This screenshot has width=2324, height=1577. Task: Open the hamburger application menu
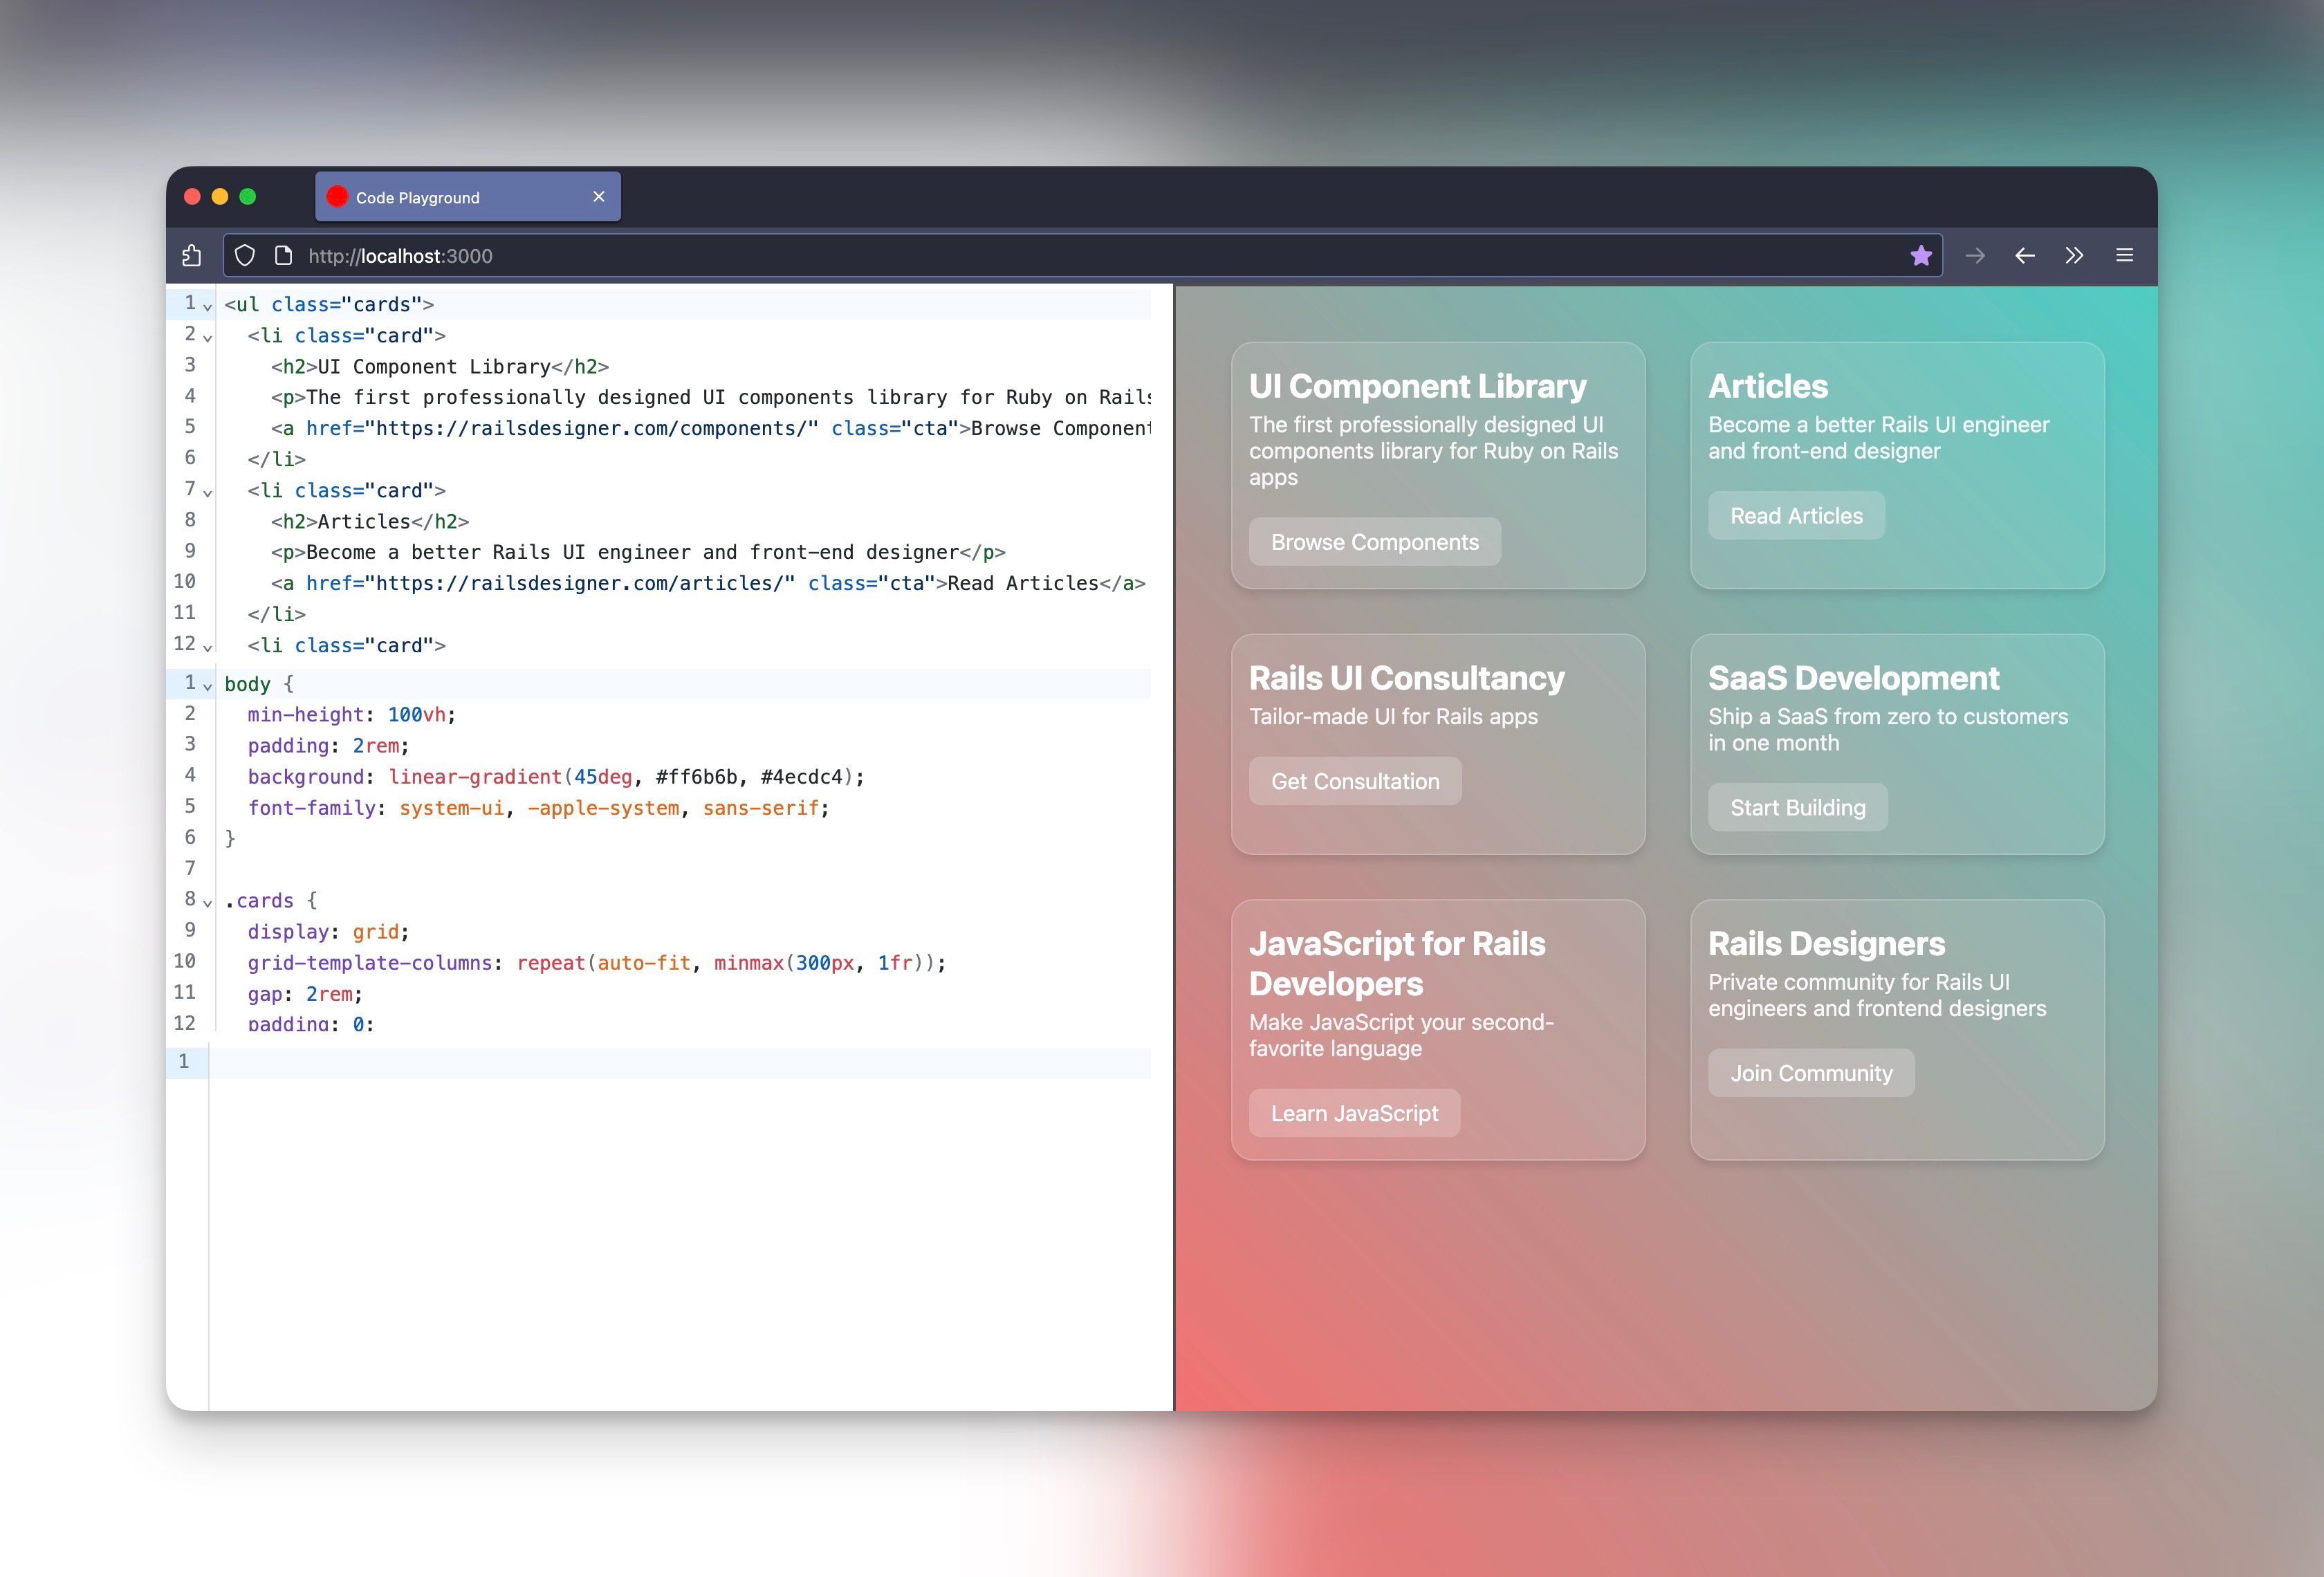pos(2125,256)
